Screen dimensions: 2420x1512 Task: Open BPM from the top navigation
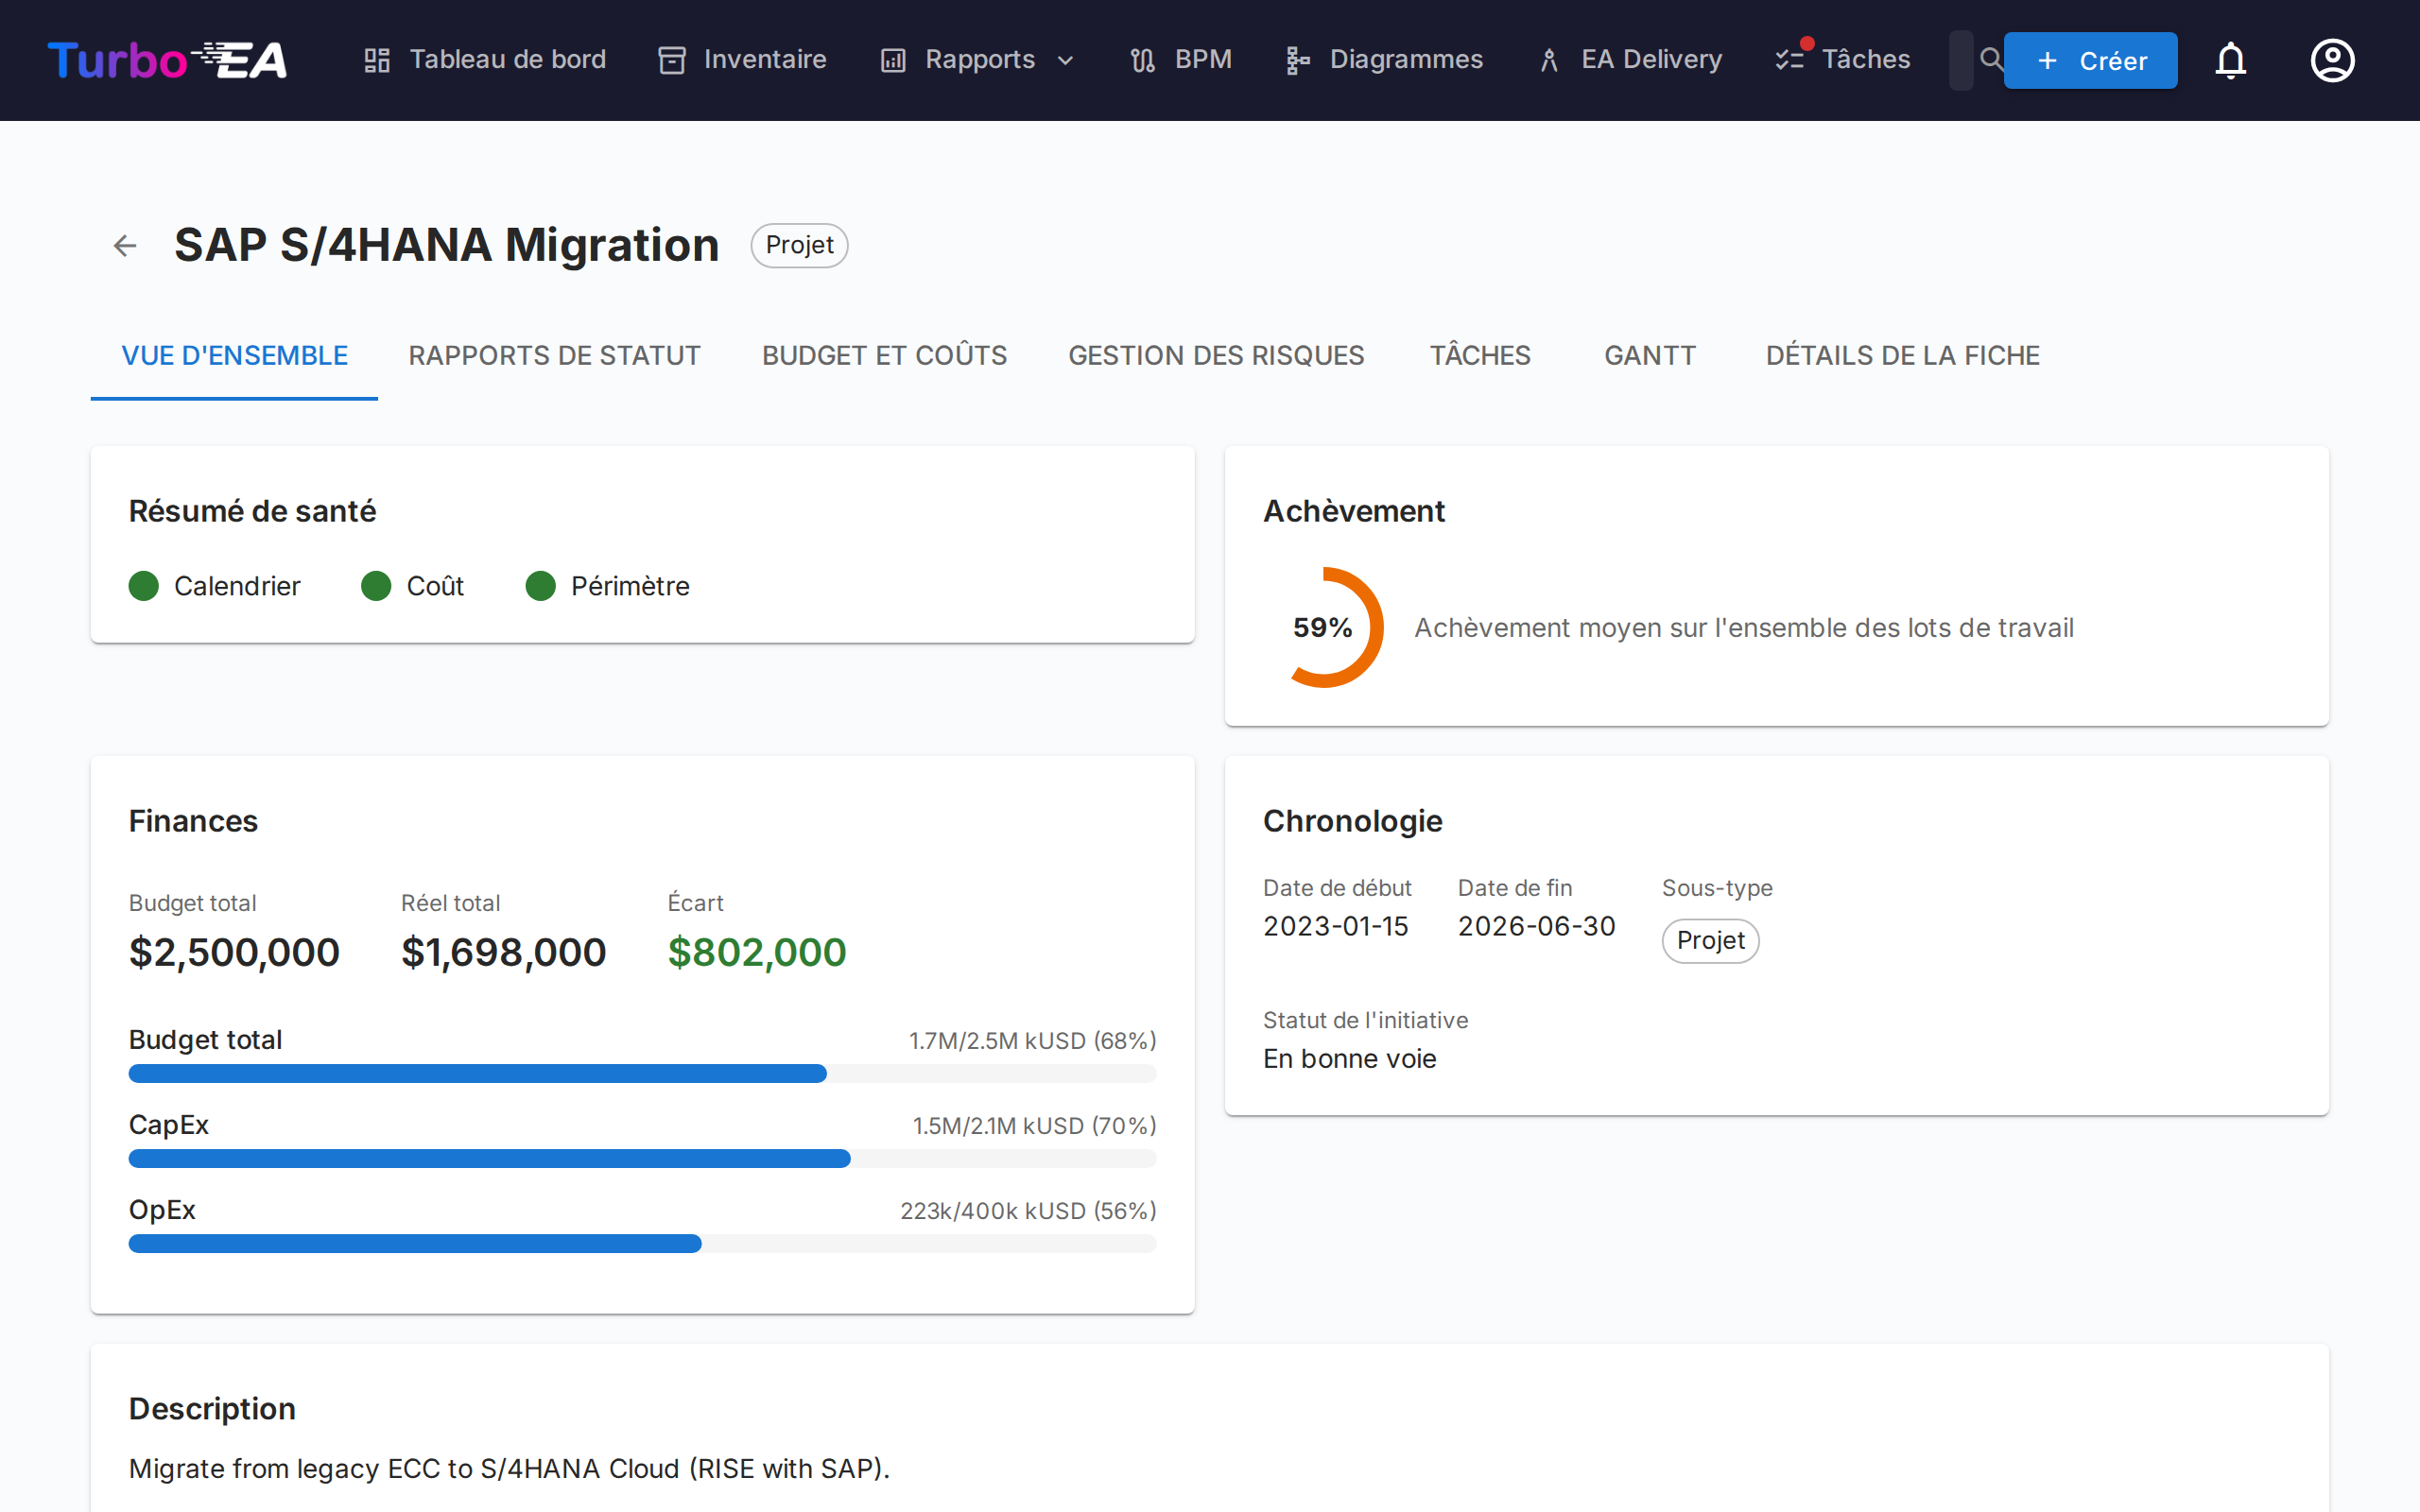pos(1181,60)
